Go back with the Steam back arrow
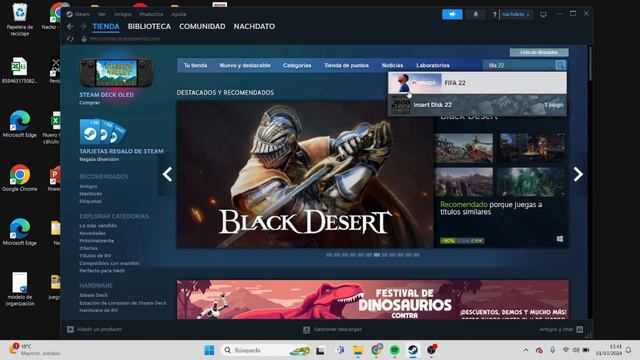Screen dimensions: 640x360 click(x=70, y=27)
